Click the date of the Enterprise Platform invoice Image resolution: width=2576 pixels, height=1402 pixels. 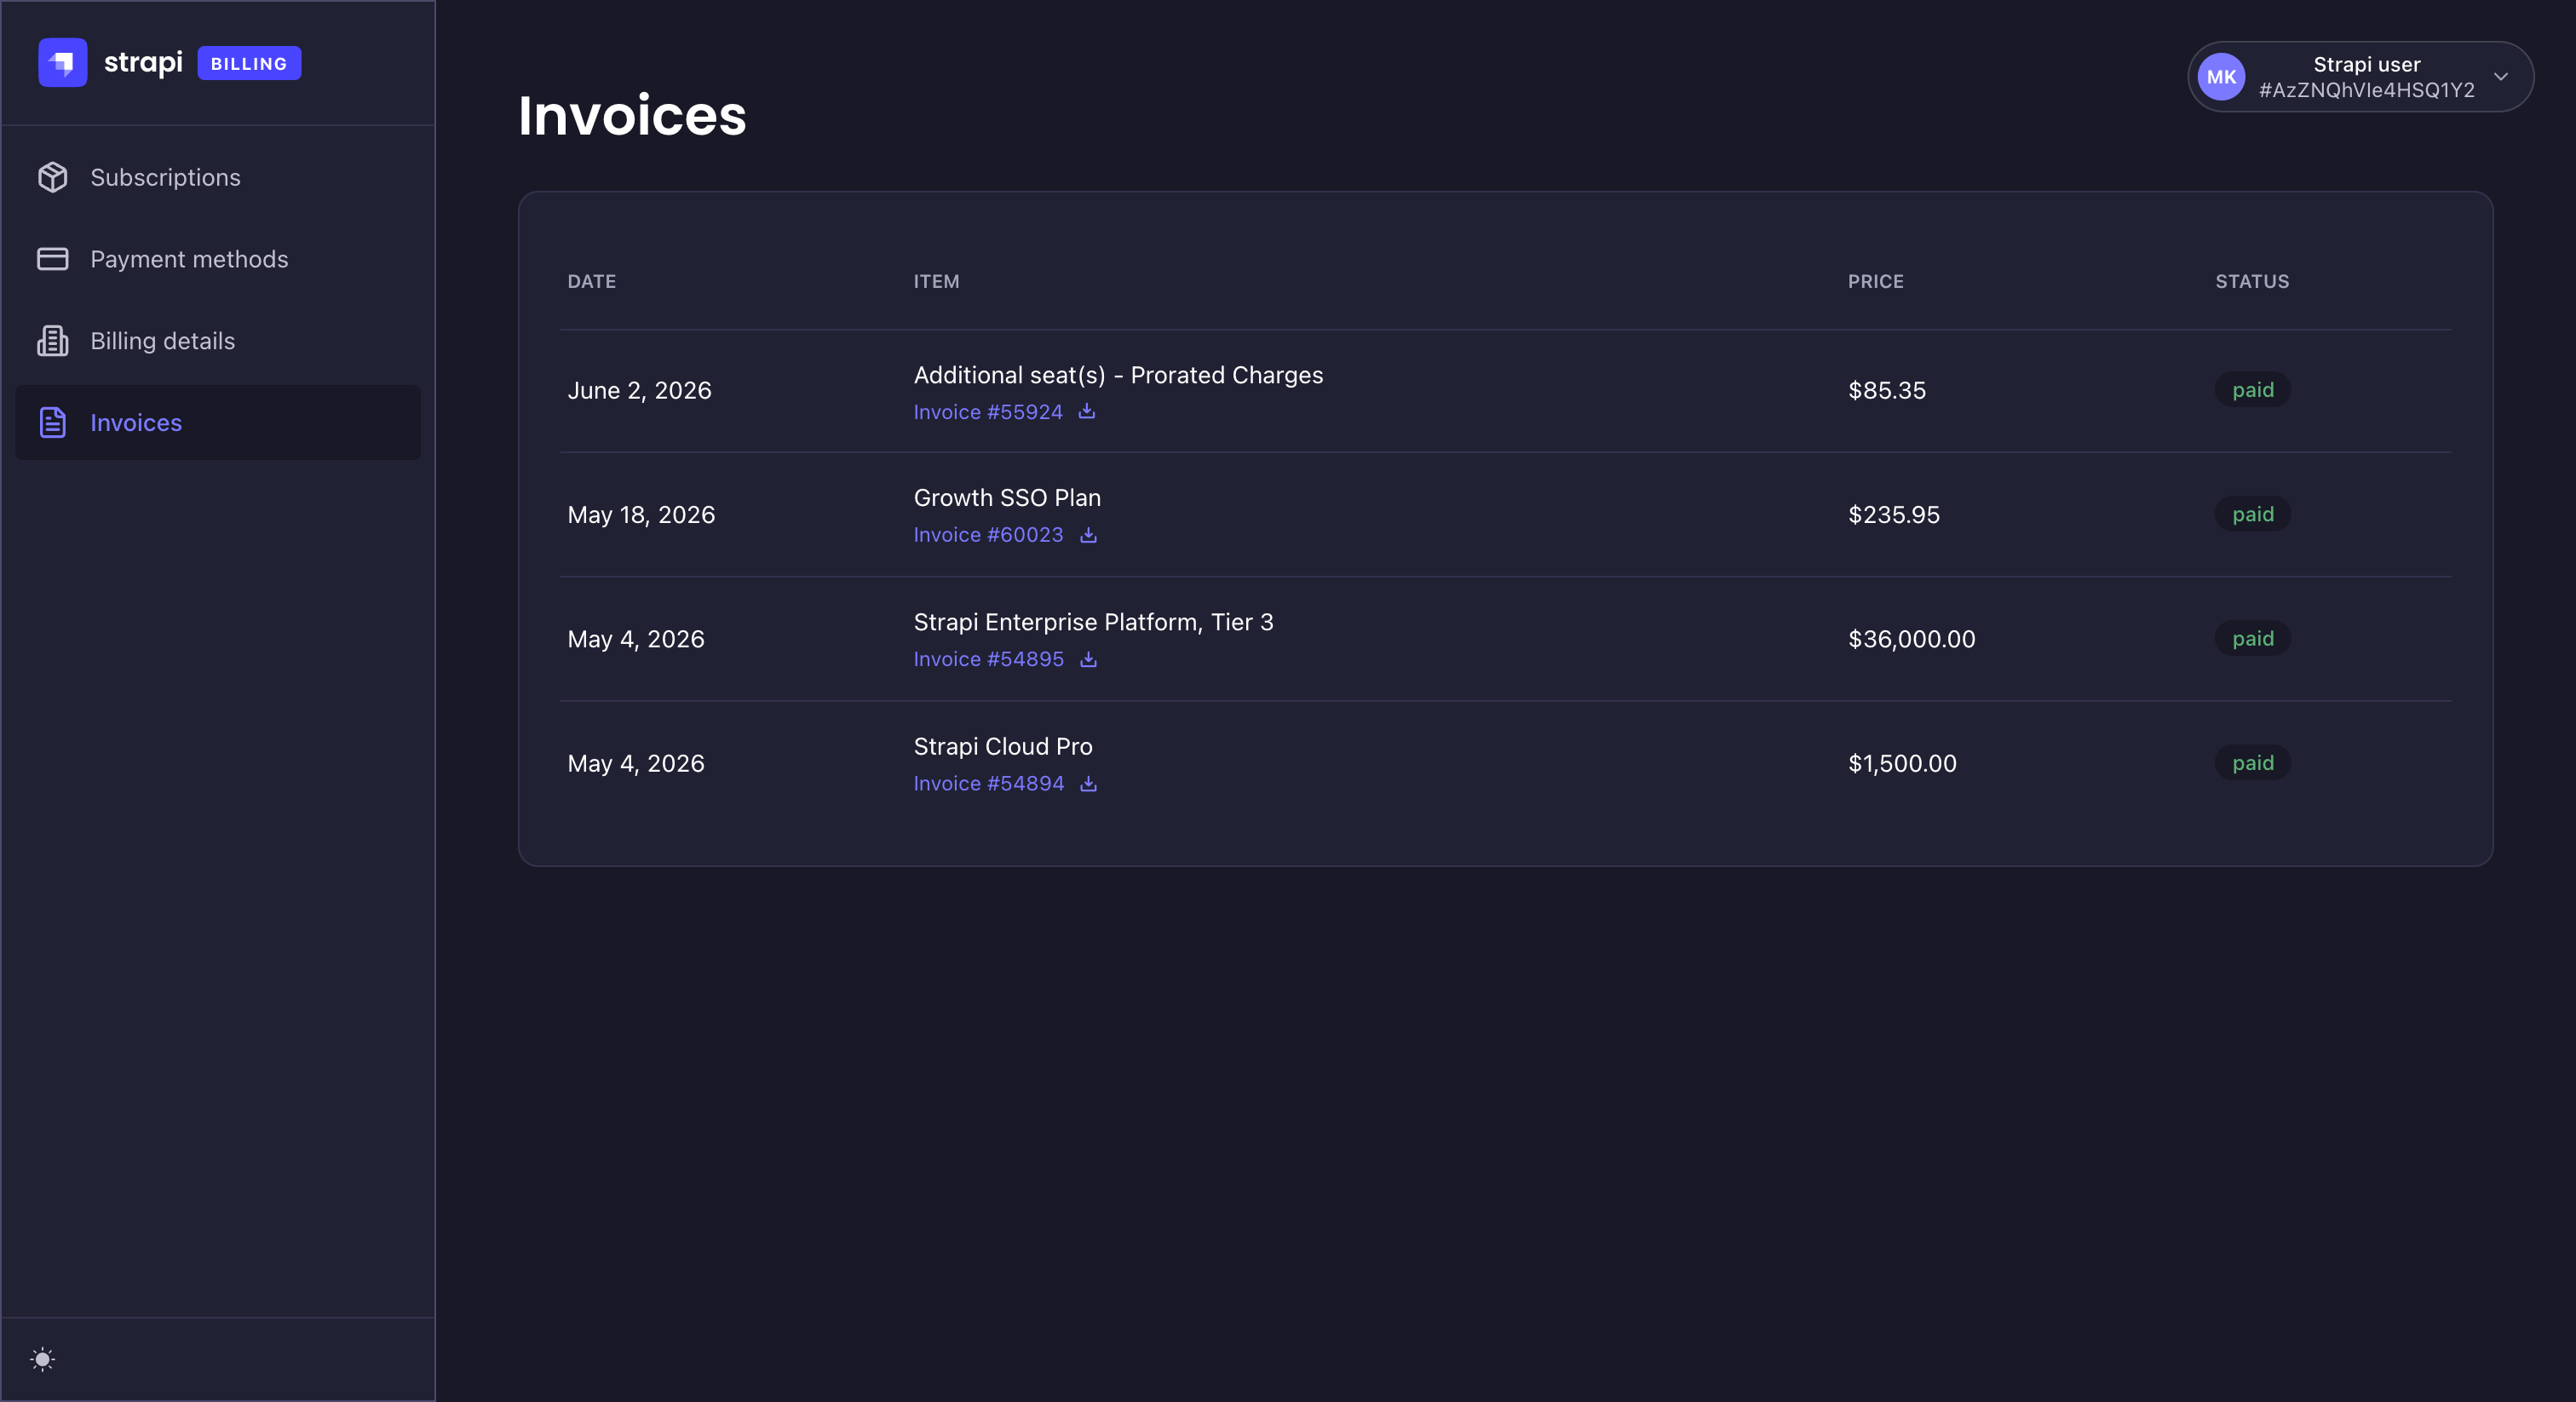[x=636, y=639]
